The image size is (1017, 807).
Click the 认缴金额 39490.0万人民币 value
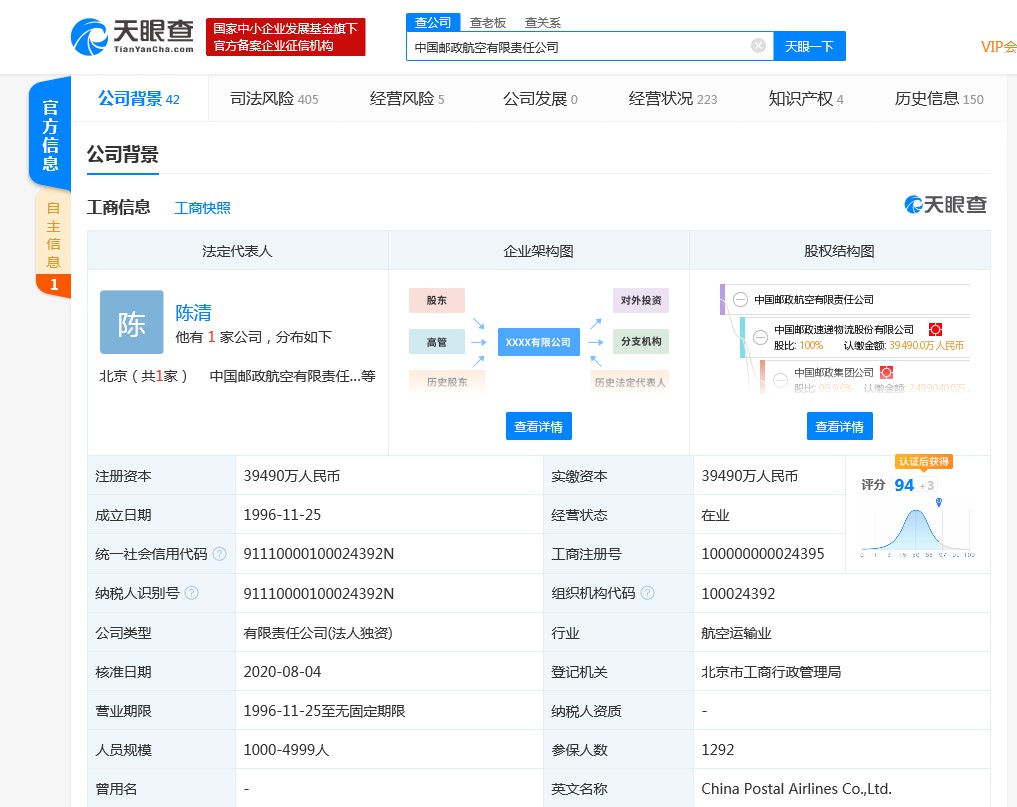pos(926,346)
